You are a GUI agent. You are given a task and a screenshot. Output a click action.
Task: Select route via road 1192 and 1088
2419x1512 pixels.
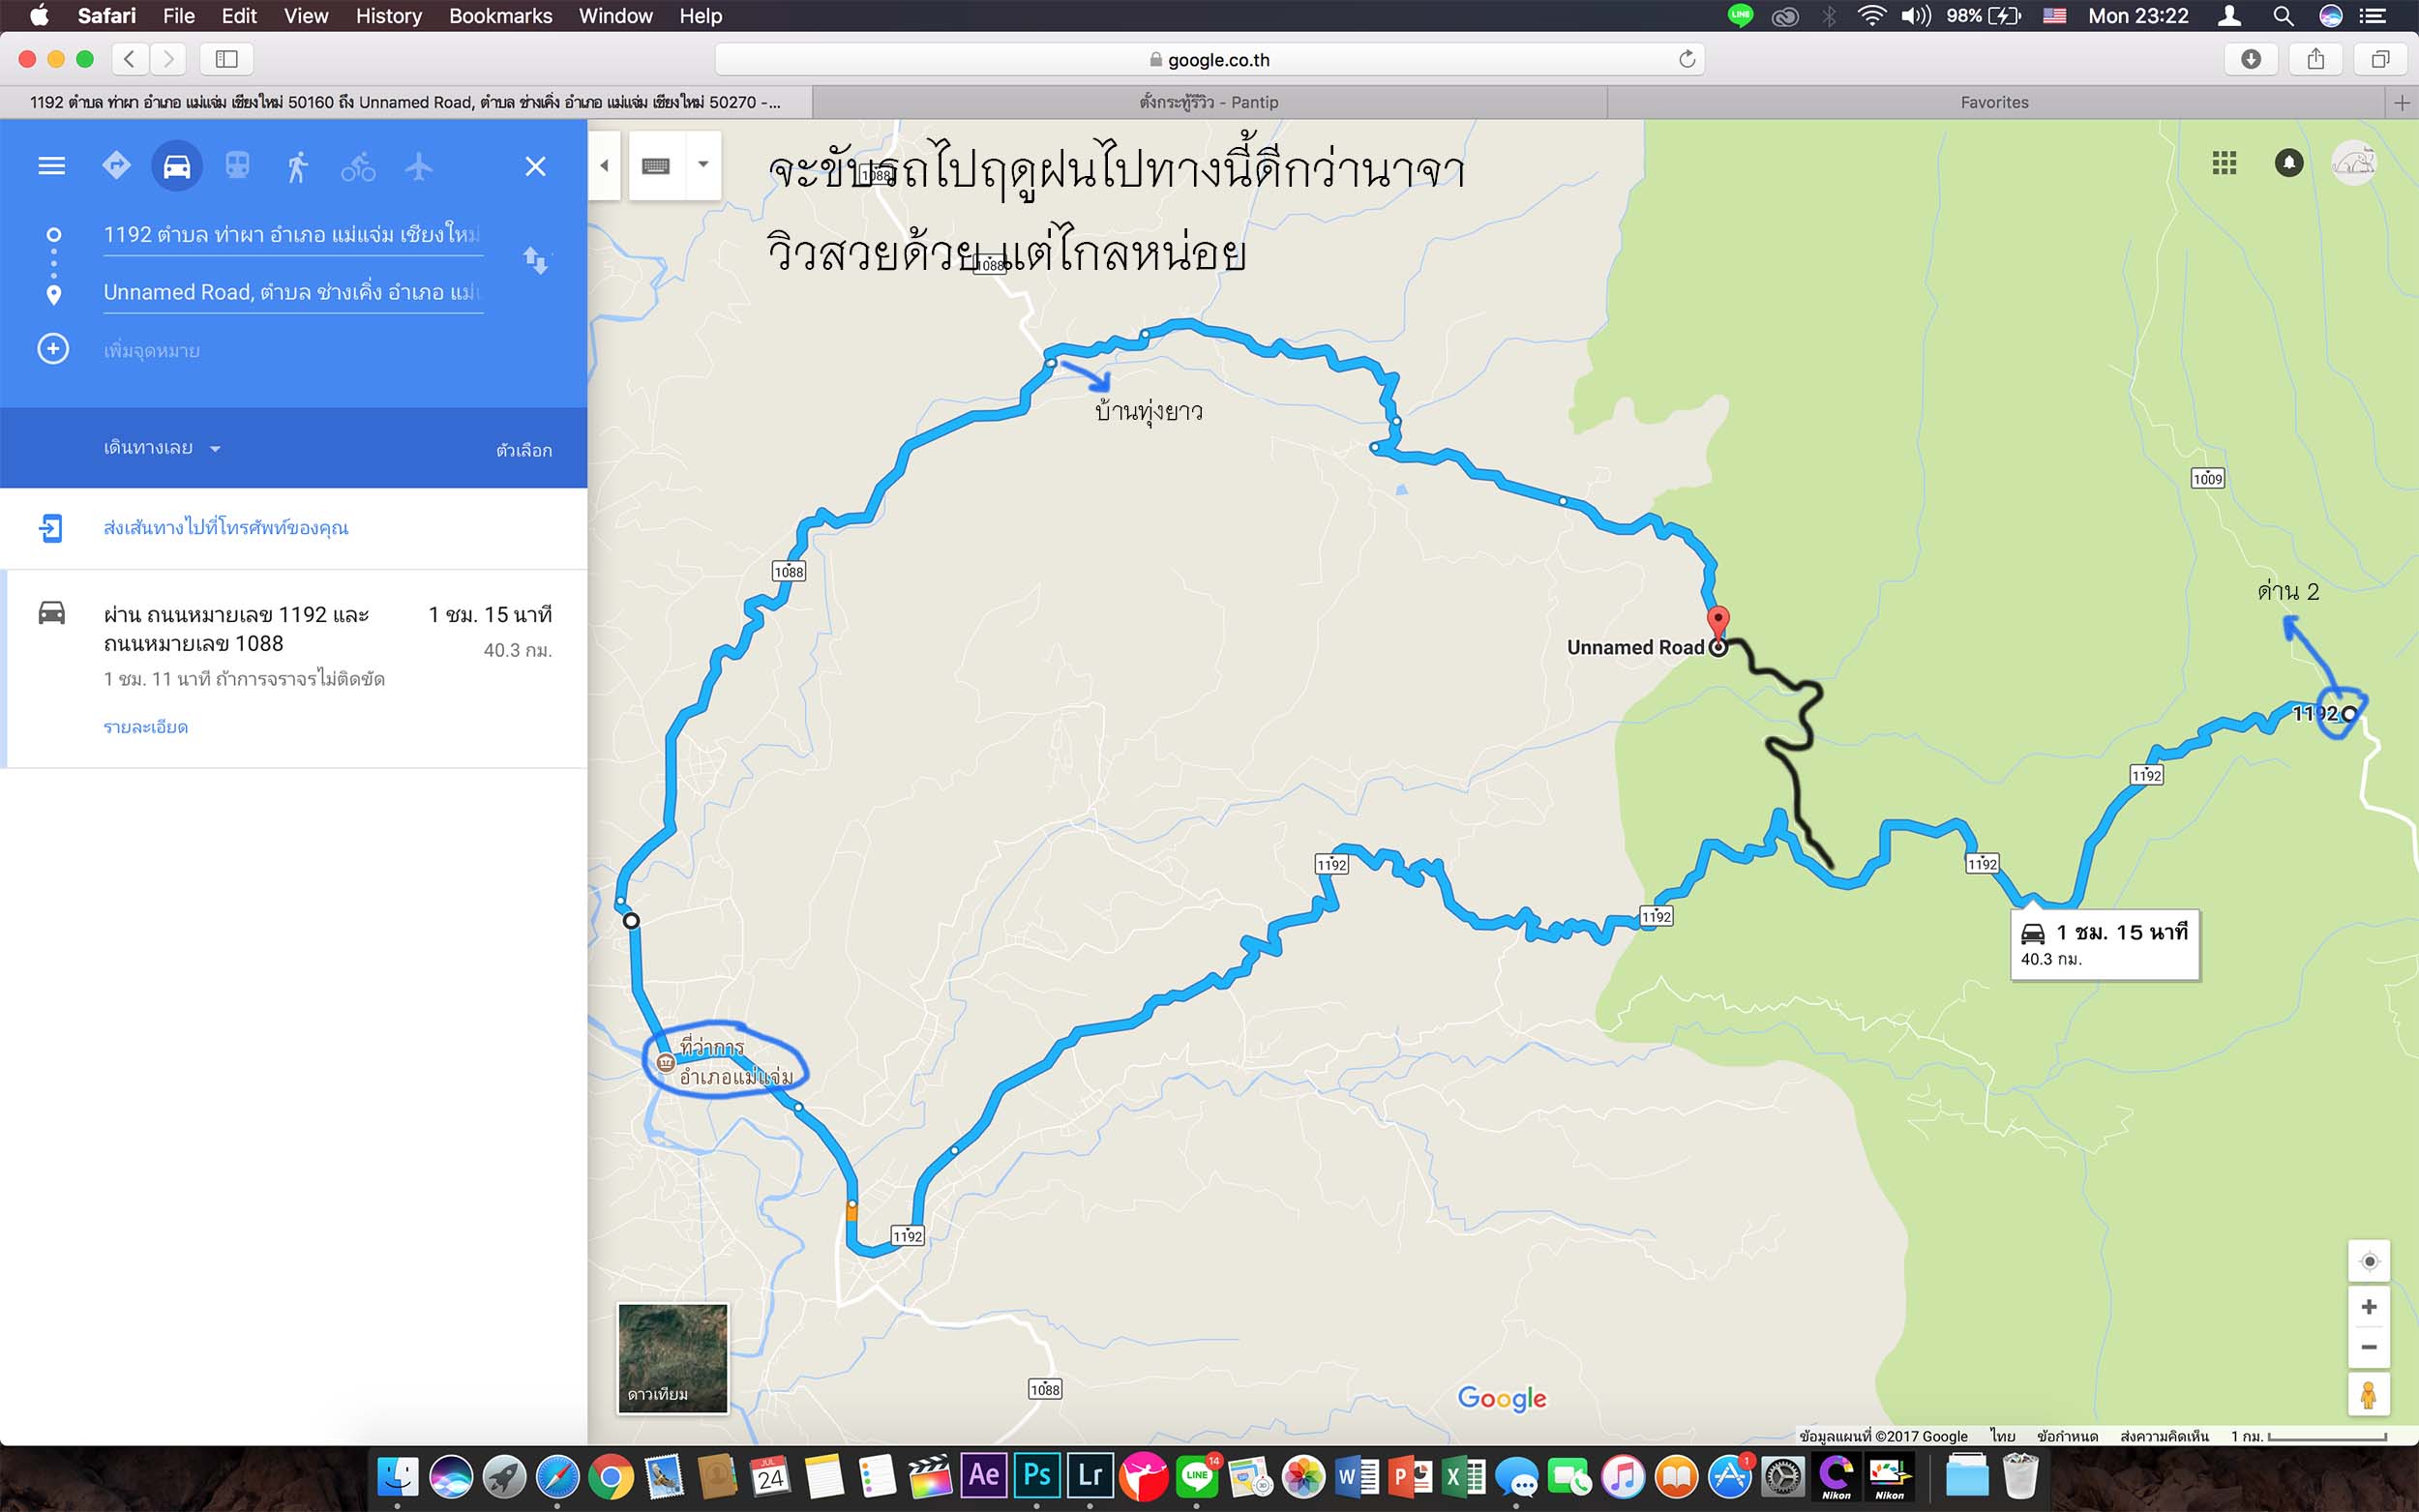(x=294, y=668)
